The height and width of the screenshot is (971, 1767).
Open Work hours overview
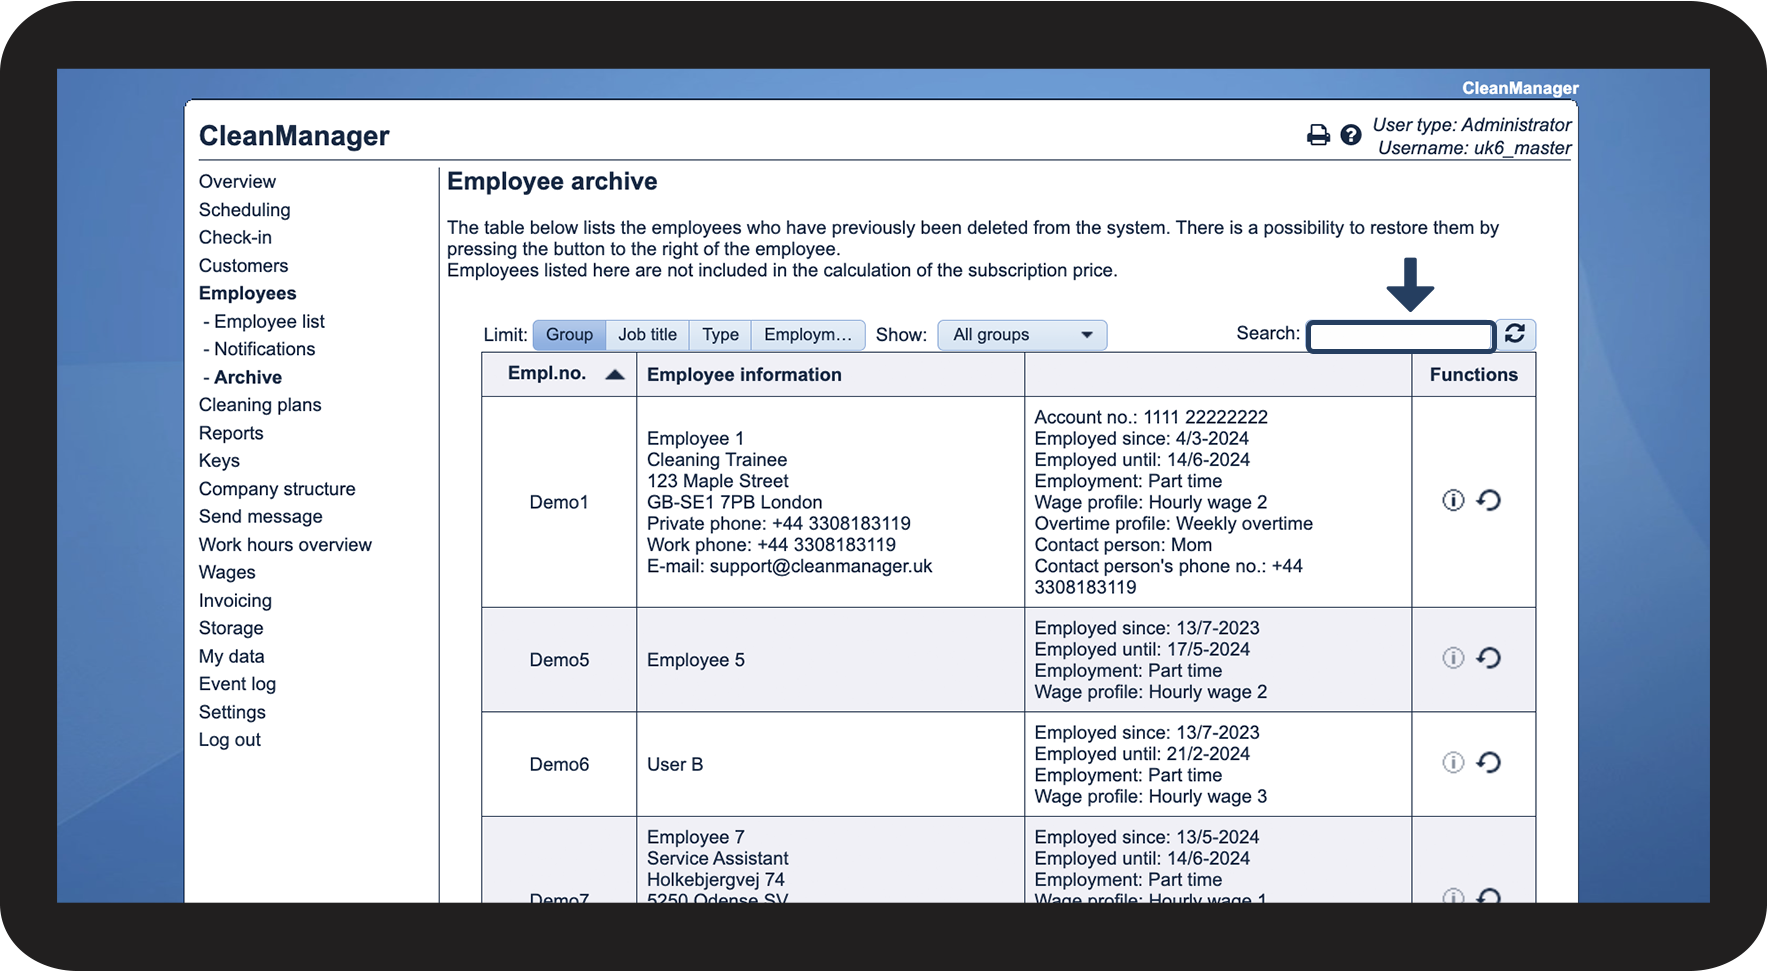click(285, 545)
